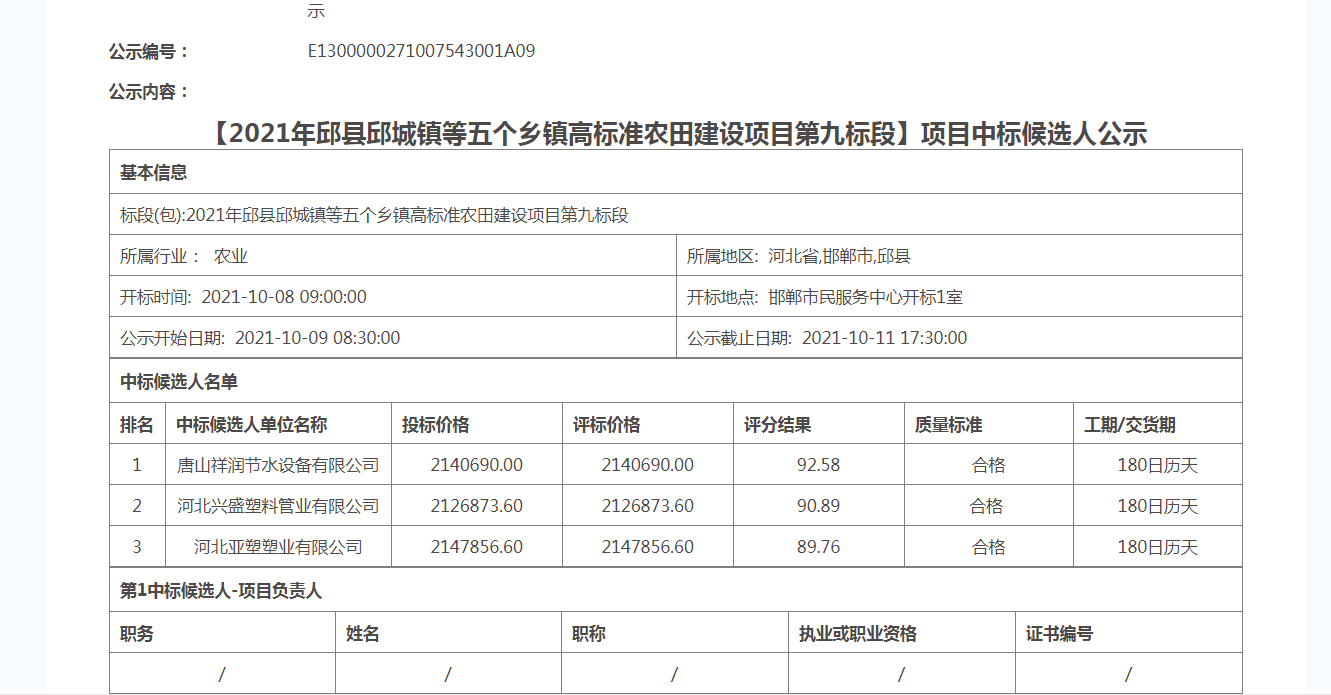The width and height of the screenshot is (1331, 695).
Task: Click evaluation price 2140690.00 in 评标价格 column
Action: click(648, 465)
